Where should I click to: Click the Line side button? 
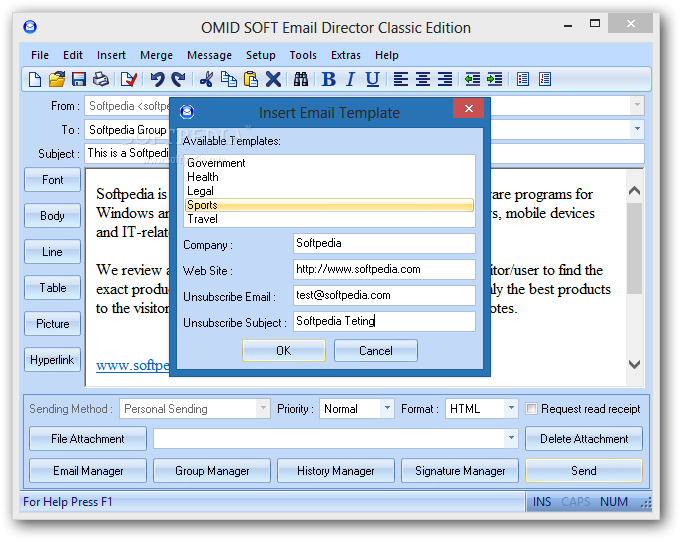coord(52,252)
